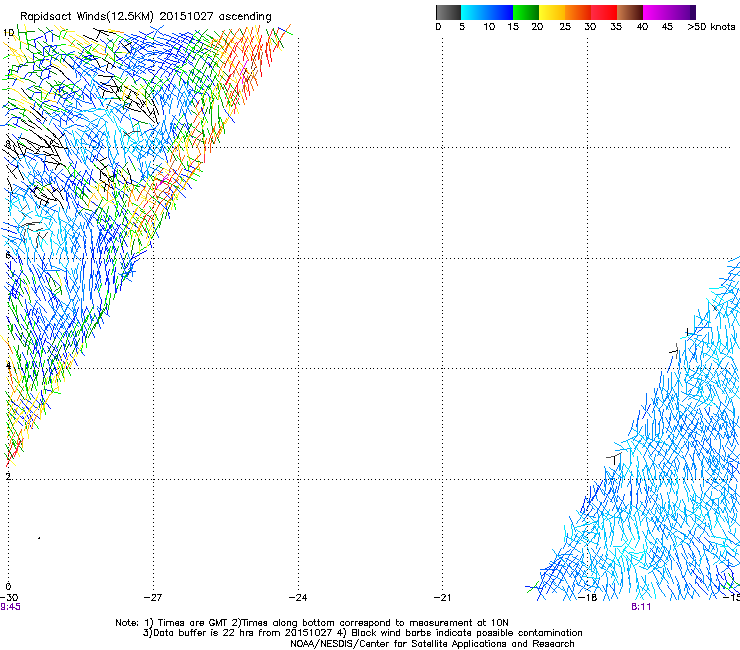This screenshot has width=740, height=650.
Task: Click the brown 35-40 knots color segment
Action: point(630,12)
